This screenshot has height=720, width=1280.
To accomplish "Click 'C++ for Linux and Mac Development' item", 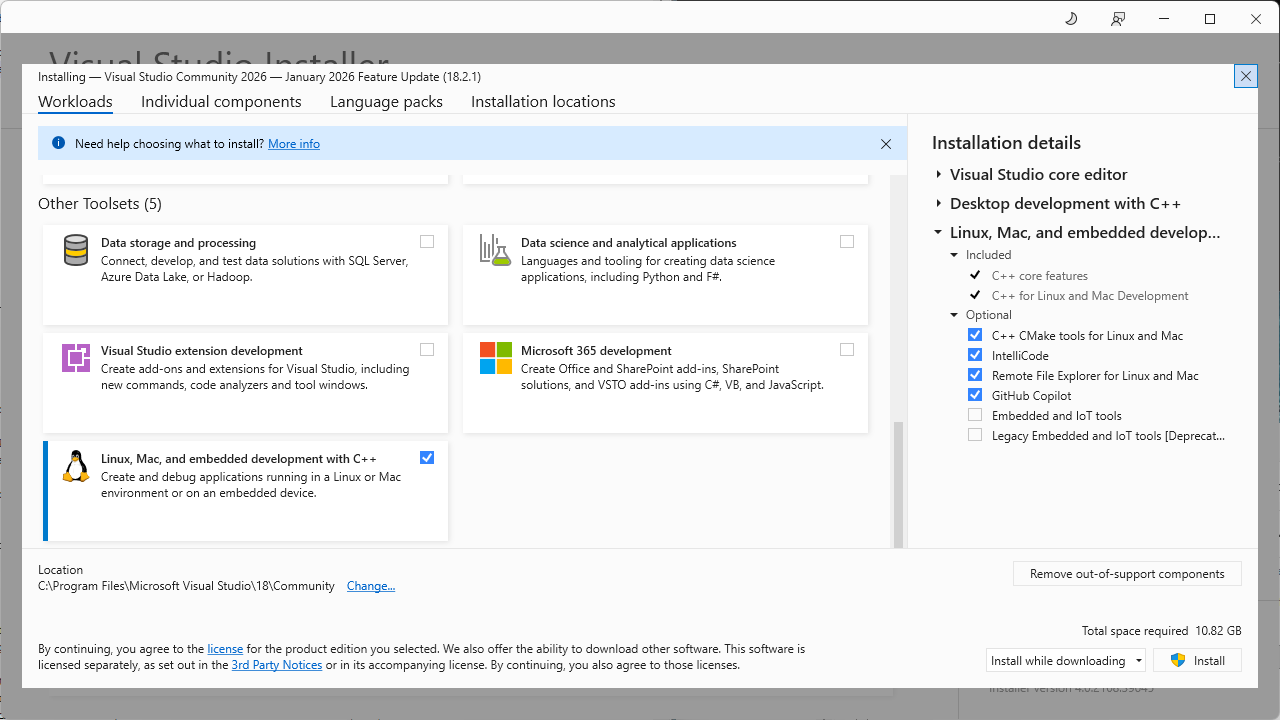I will [x=1090, y=296].
